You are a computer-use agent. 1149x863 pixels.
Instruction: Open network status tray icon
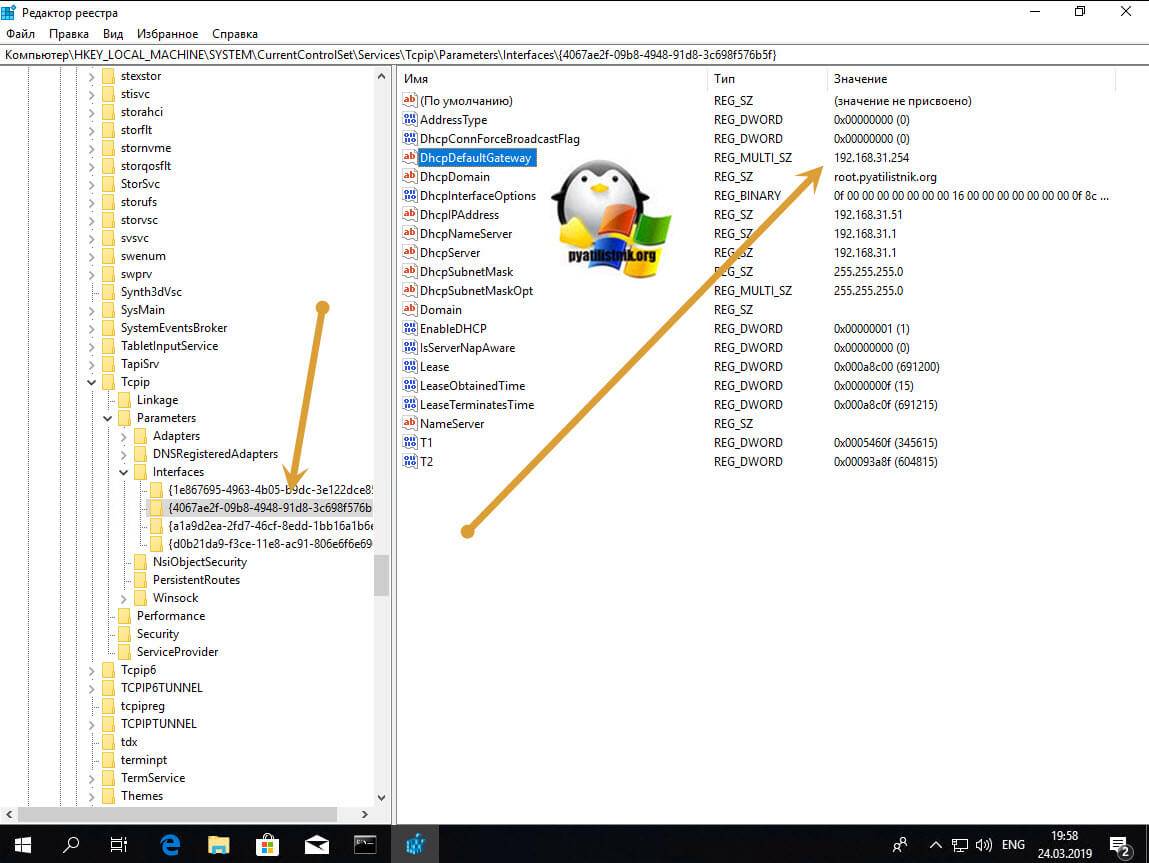[x=960, y=845]
